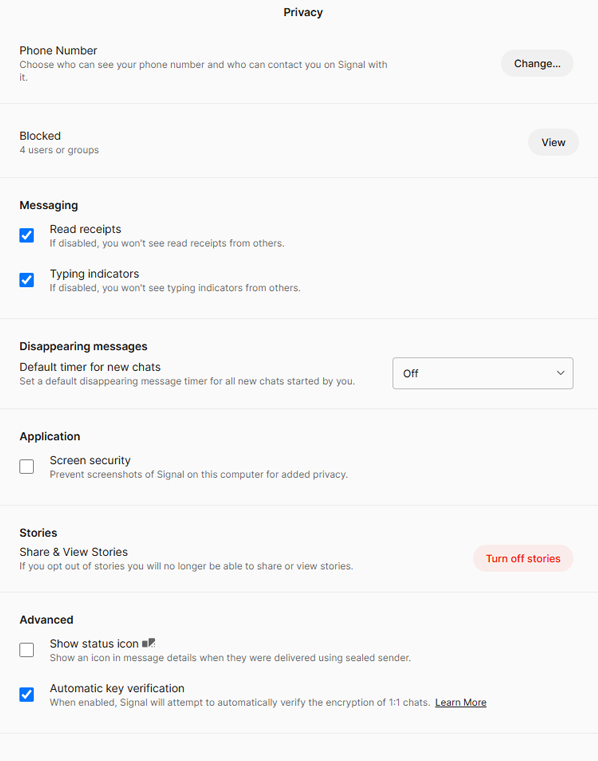Viewport: 598px width, 761px height.
Task: Enable the Screen security checkbox
Action: pyautogui.click(x=27, y=466)
